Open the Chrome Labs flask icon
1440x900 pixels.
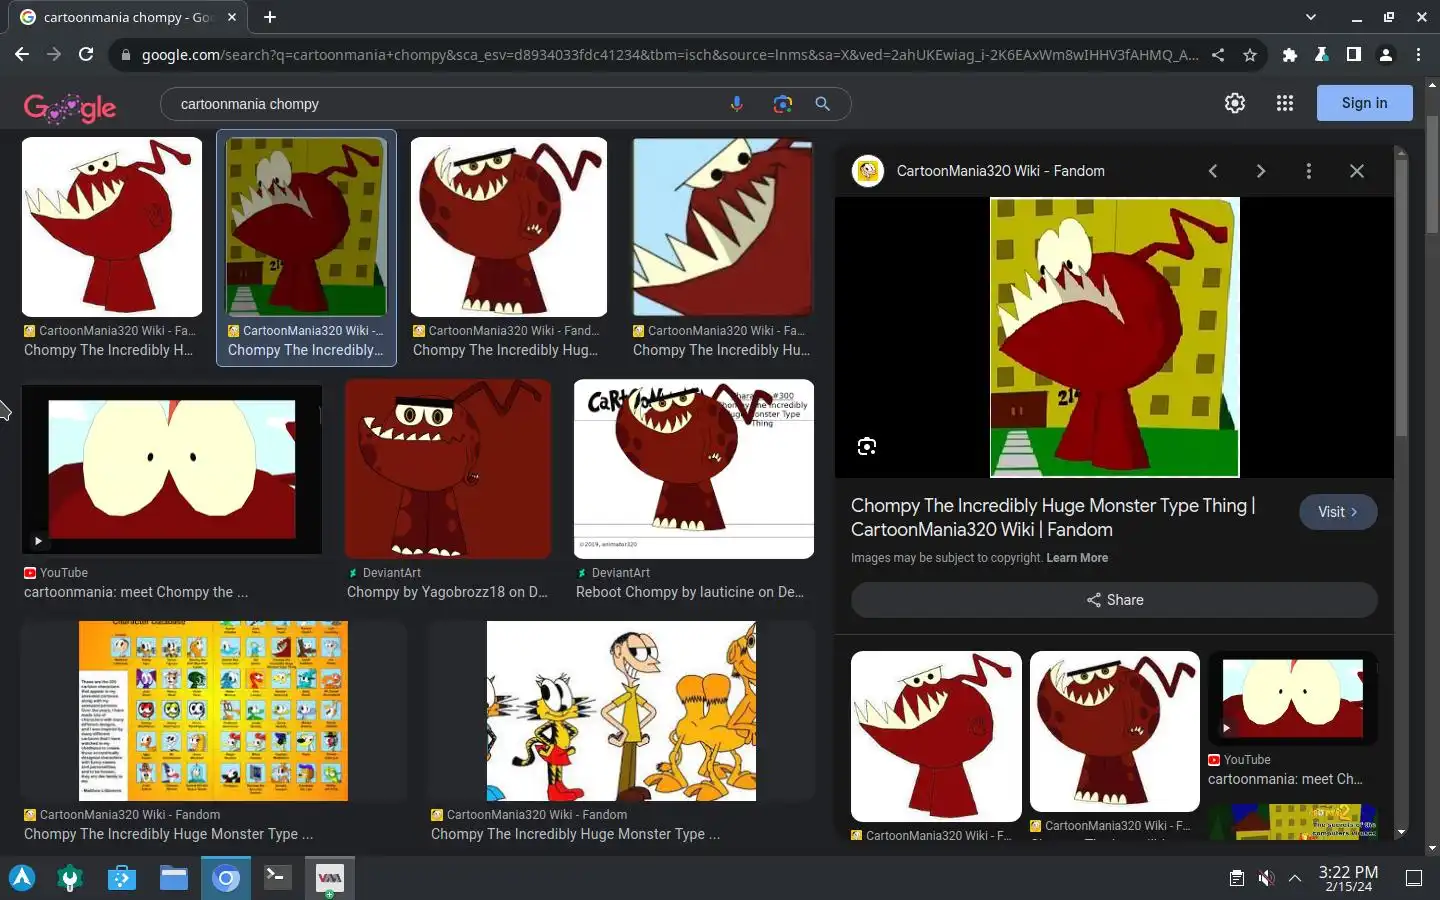point(1321,55)
